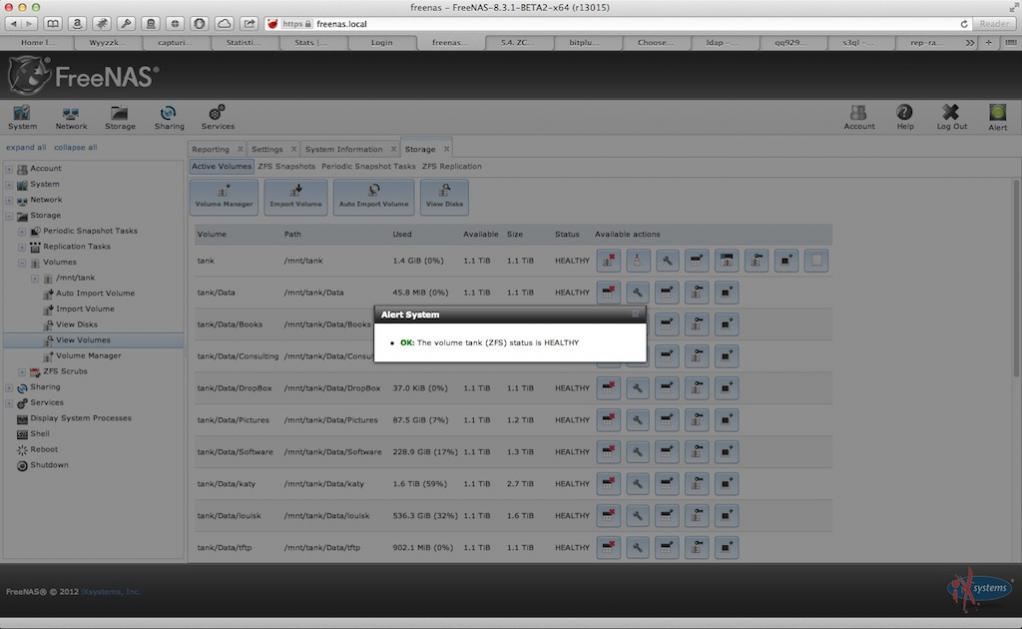The height and width of the screenshot is (629, 1022).
Task: Click the red-flag icon in the tank/Data/louisk row
Action: tap(608, 516)
